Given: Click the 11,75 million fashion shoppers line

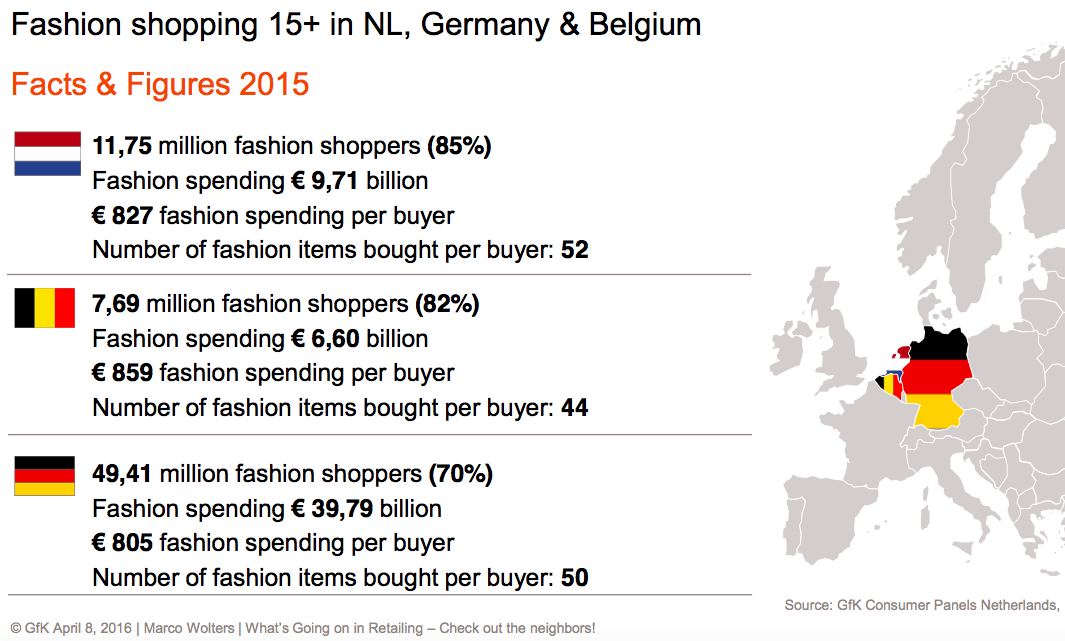Looking at the screenshot, I should [291, 146].
